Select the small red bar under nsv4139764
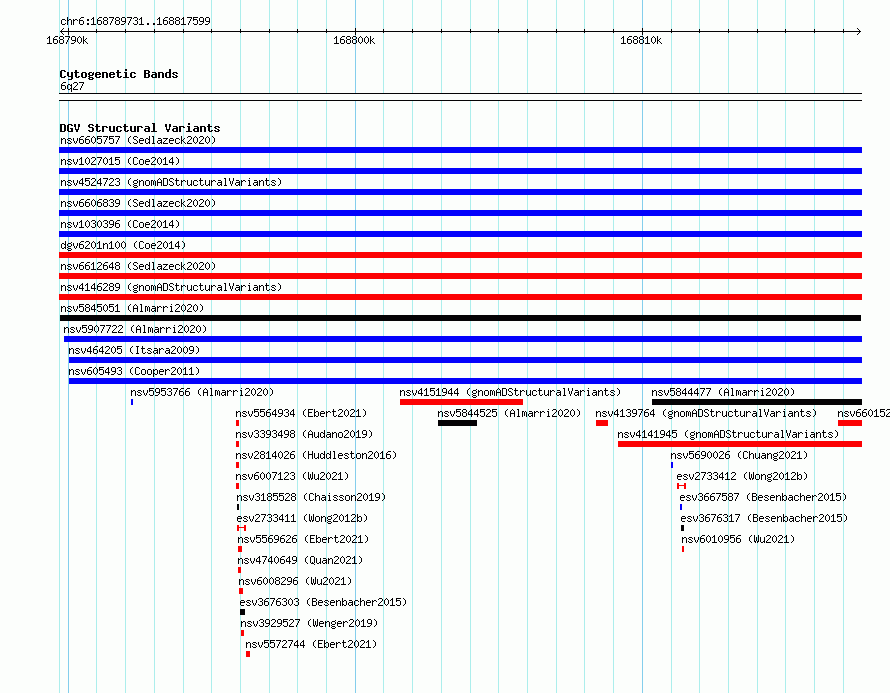Image resolution: width=890 pixels, height=693 pixels. point(602,423)
